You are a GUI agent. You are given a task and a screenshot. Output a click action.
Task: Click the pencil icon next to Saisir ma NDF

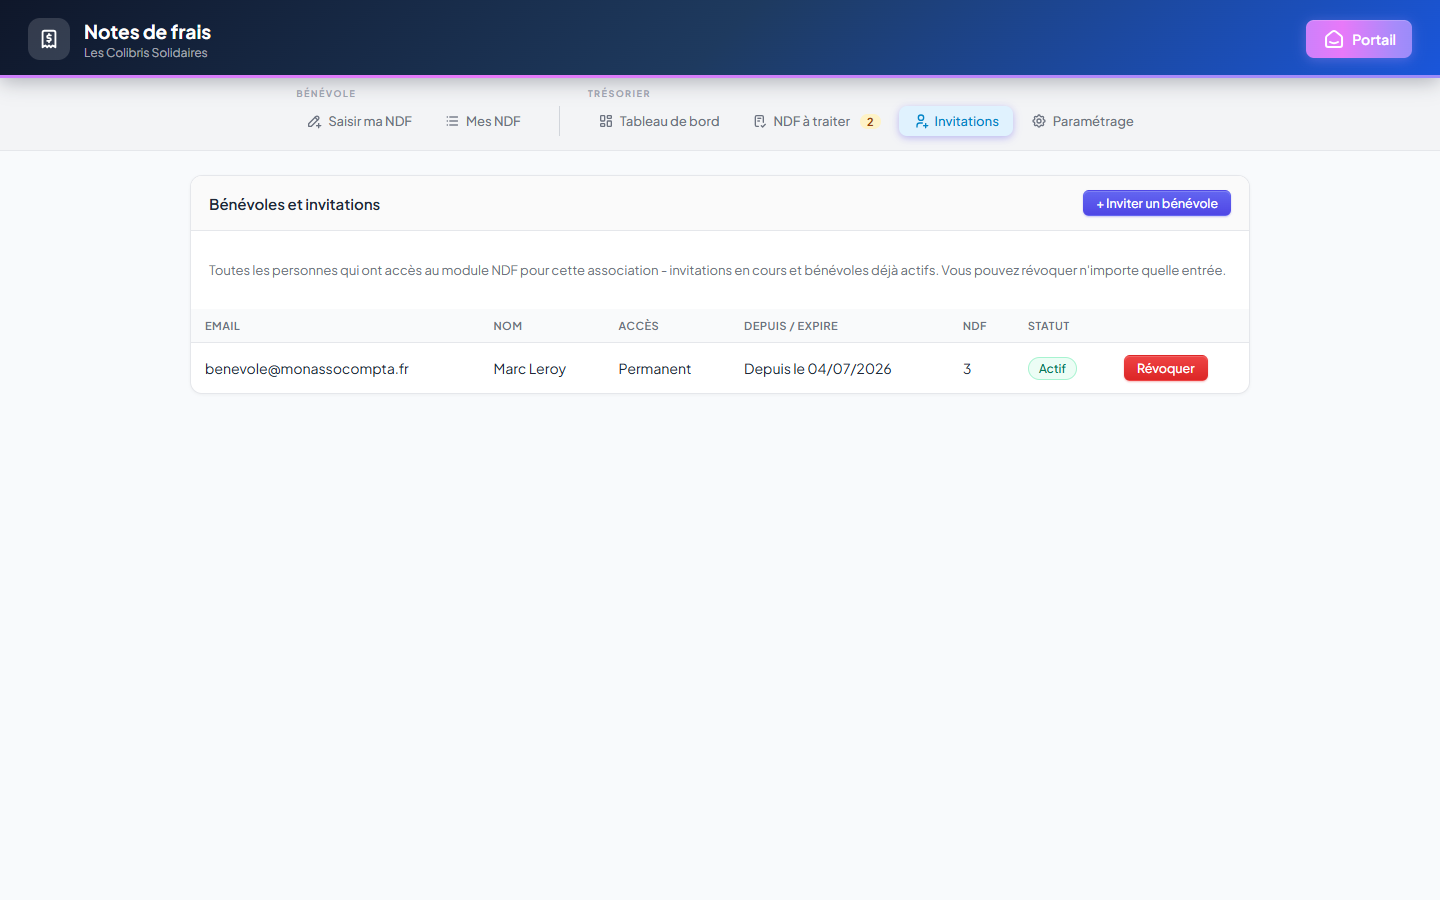pyautogui.click(x=314, y=121)
